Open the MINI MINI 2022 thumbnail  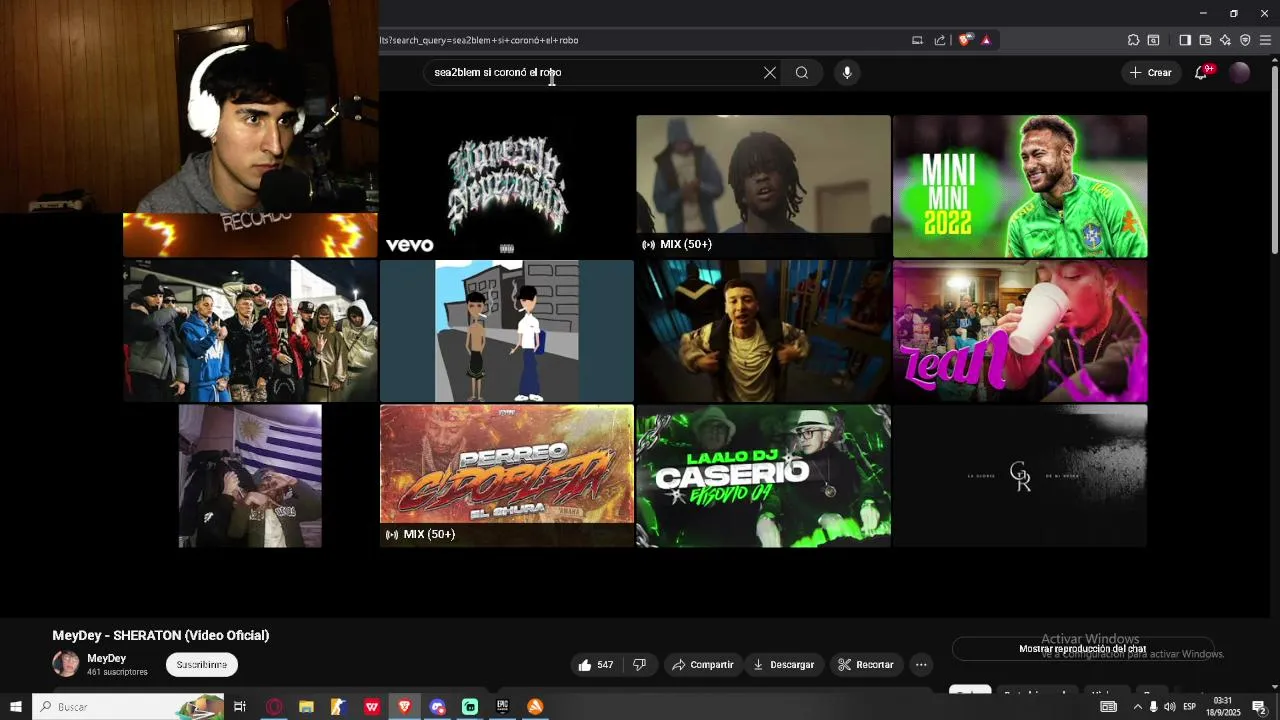click(x=1020, y=186)
